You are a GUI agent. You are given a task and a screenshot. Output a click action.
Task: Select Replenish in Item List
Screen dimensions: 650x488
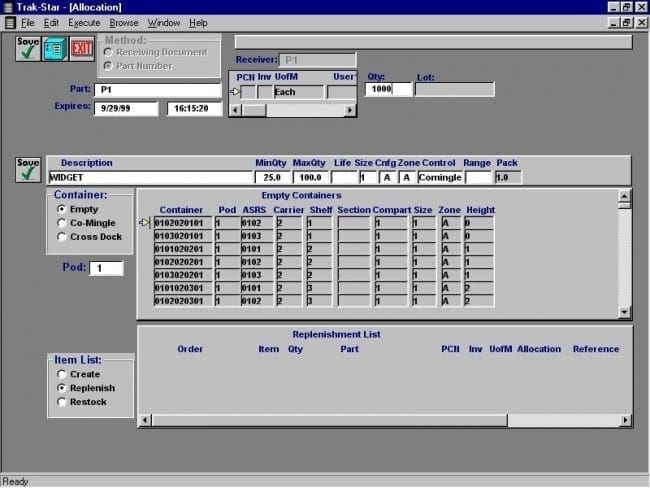click(x=62, y=388)
